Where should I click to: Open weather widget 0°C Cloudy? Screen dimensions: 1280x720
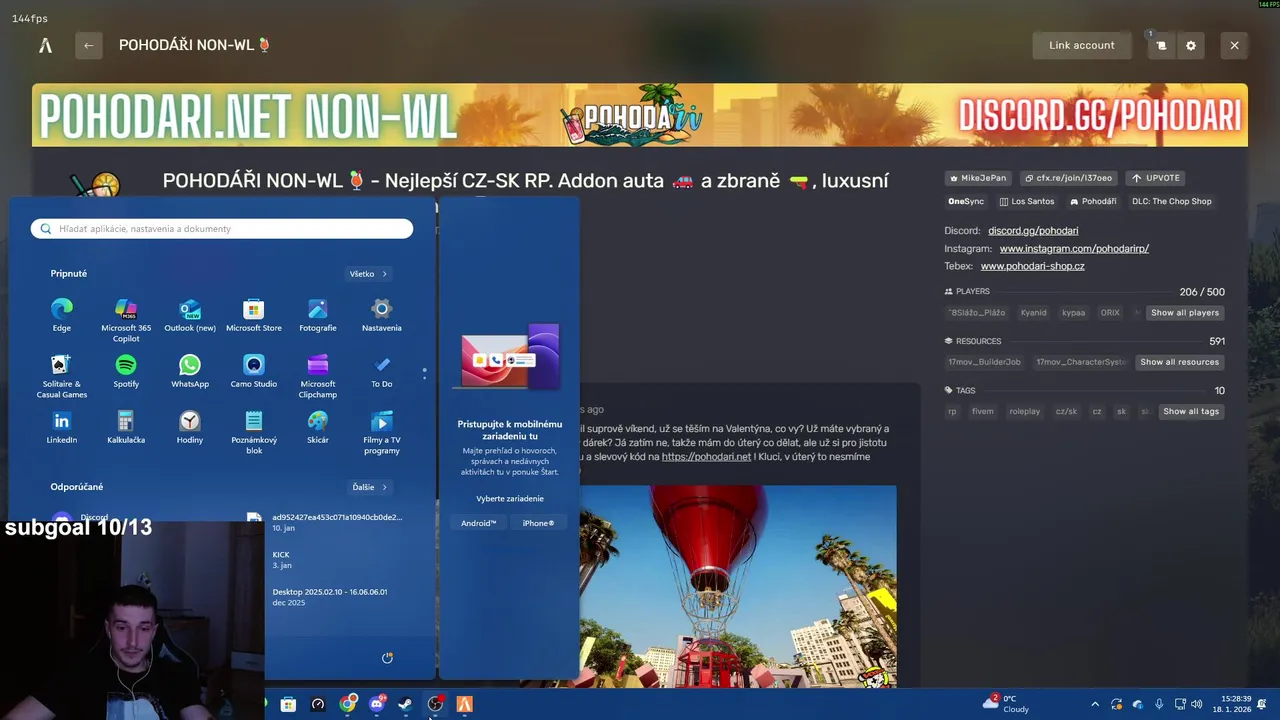click(1008, 704)
